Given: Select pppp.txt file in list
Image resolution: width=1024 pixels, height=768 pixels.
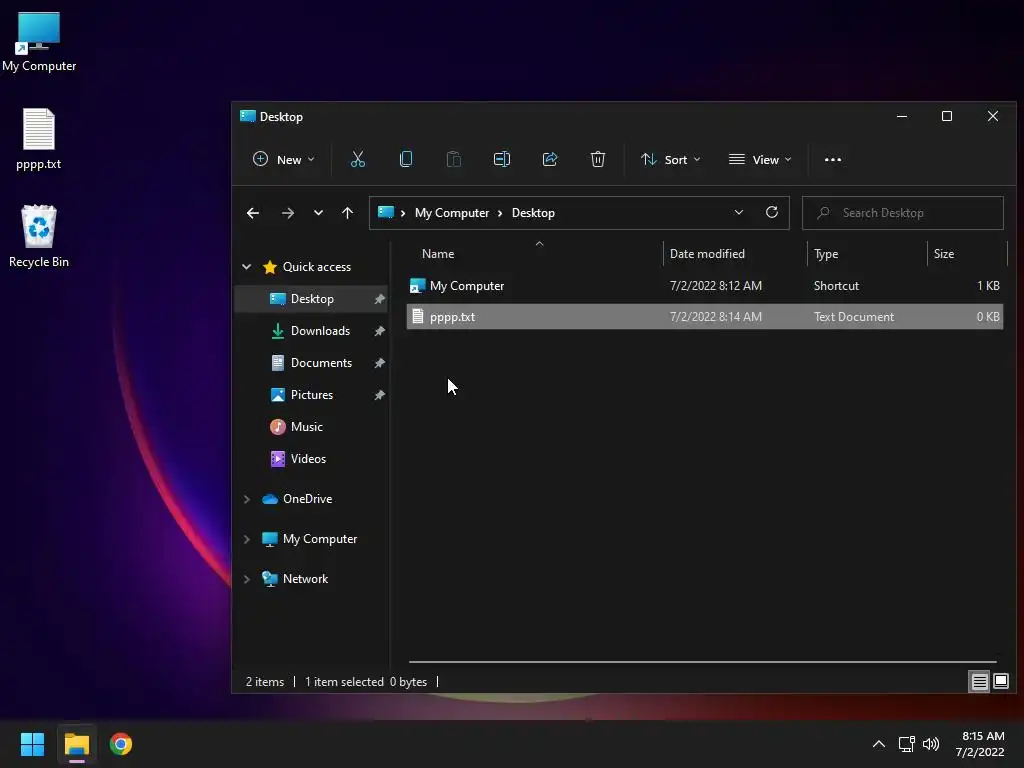Looking at the screenshot, I should click(x=705, y=317).
